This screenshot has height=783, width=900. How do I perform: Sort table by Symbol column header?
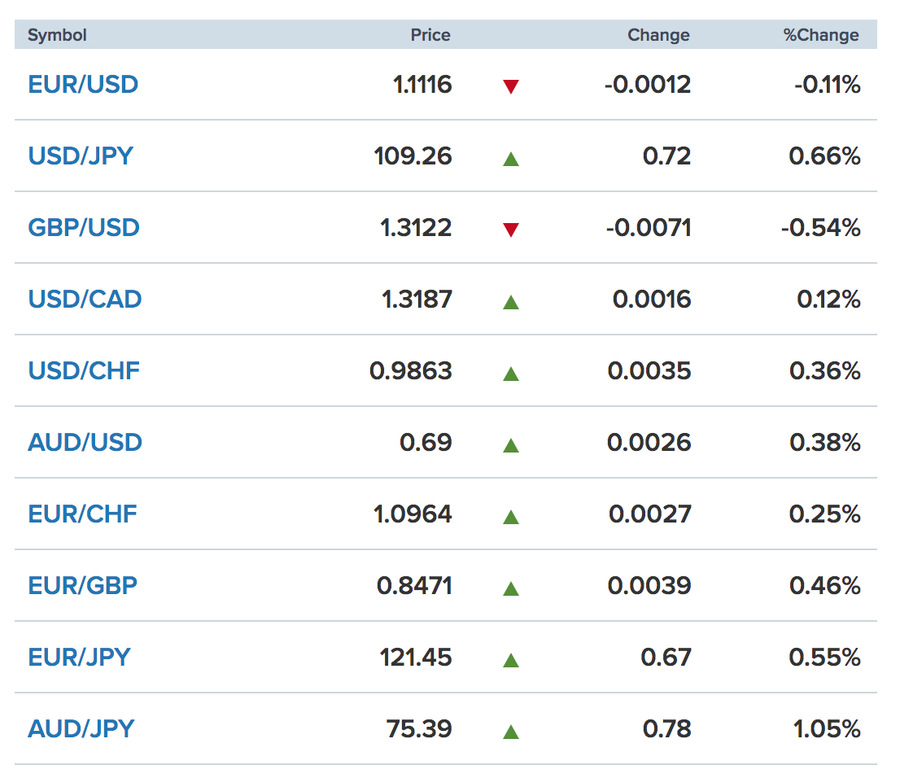click(x=57, y=35)
